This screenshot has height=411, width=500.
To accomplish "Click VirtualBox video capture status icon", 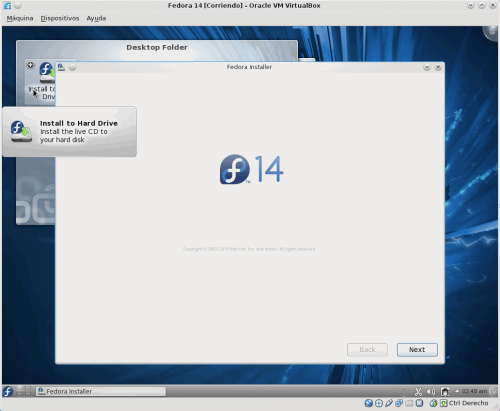I will click(x=419, y=403).
